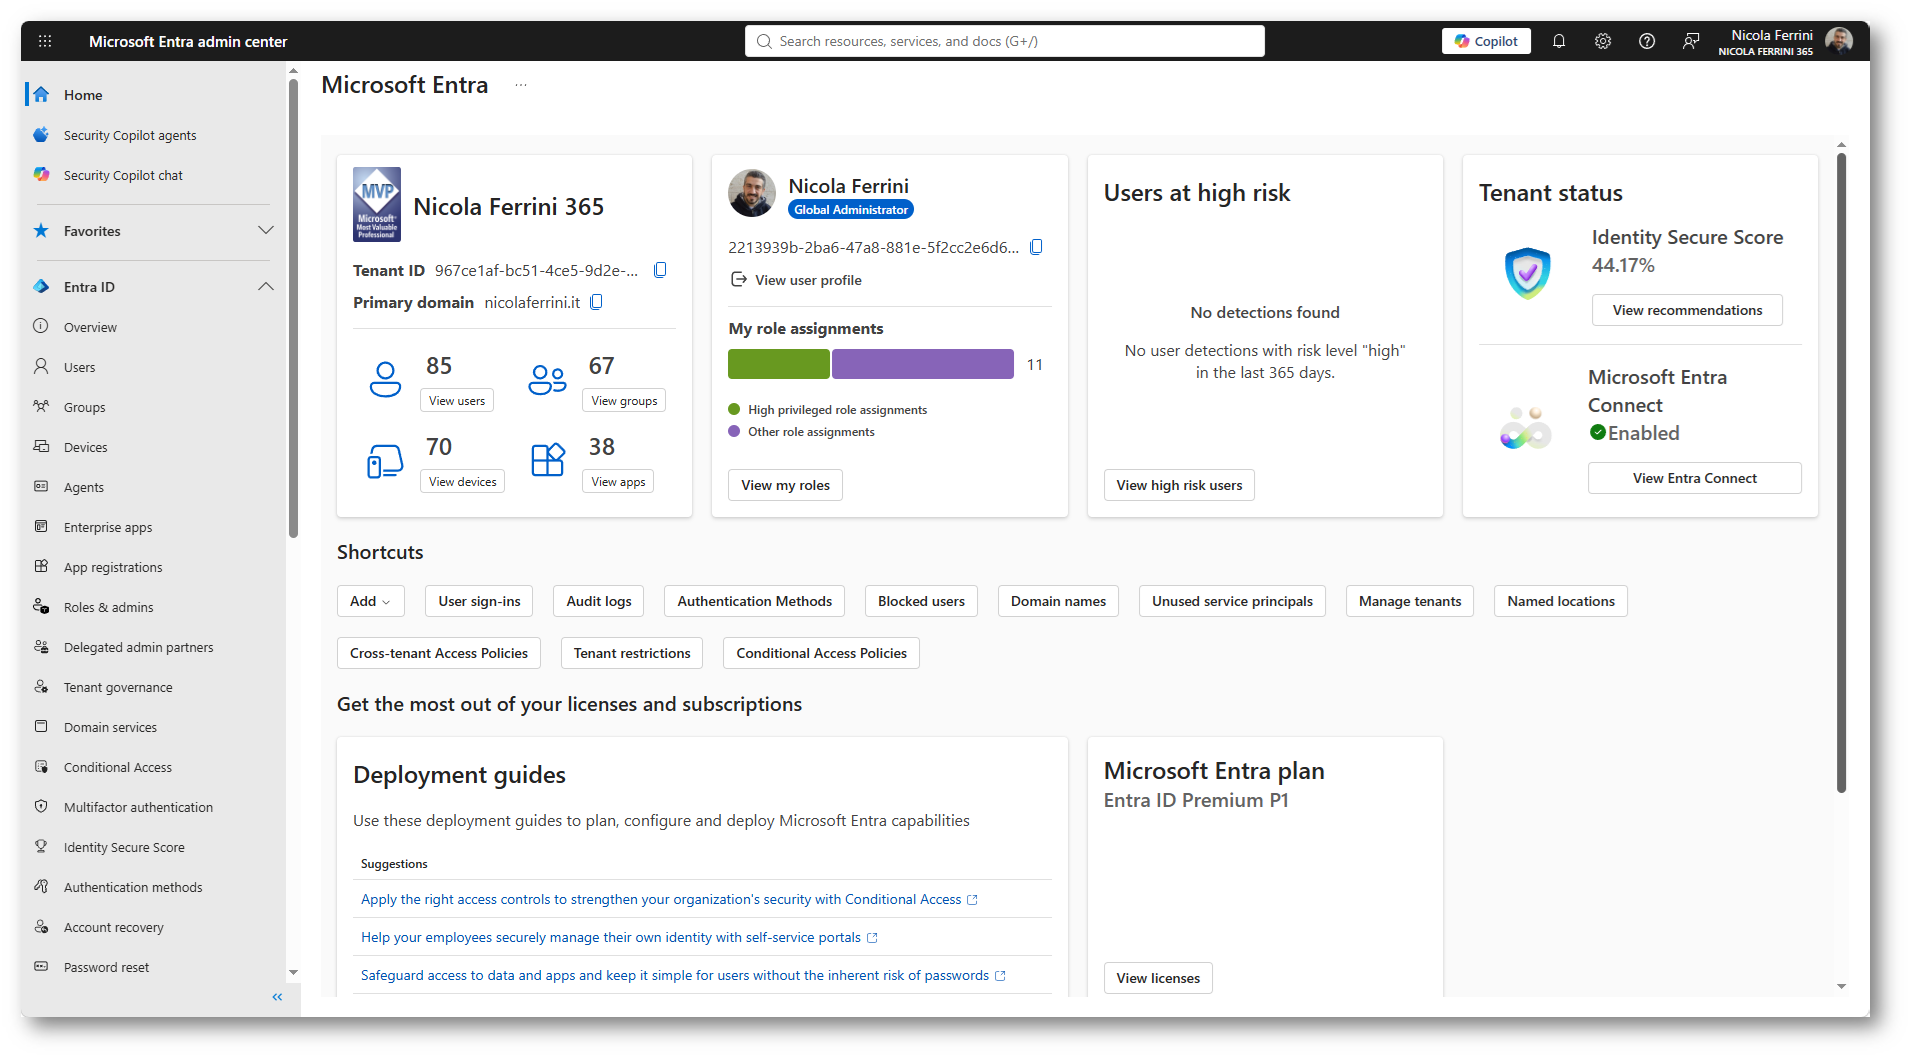Click View apps button

pos(618,481)
